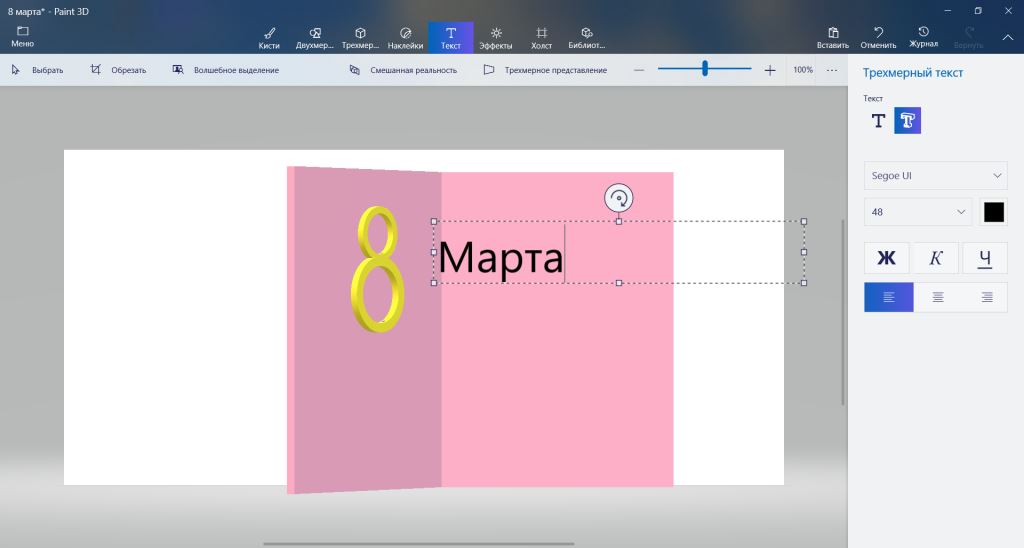Click the rotate handle above the text box
The width and height of the screenshot is (1024, 548).
619,198
